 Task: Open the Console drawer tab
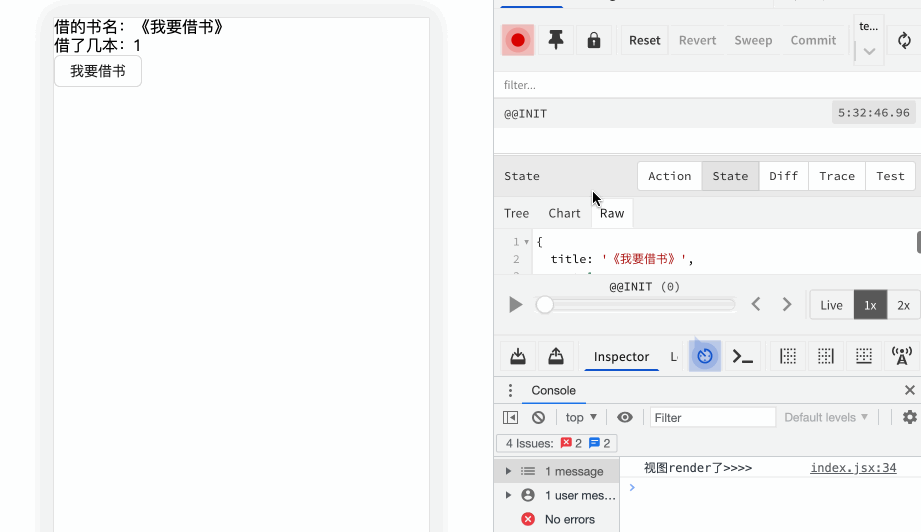click(x=553, y=390)
